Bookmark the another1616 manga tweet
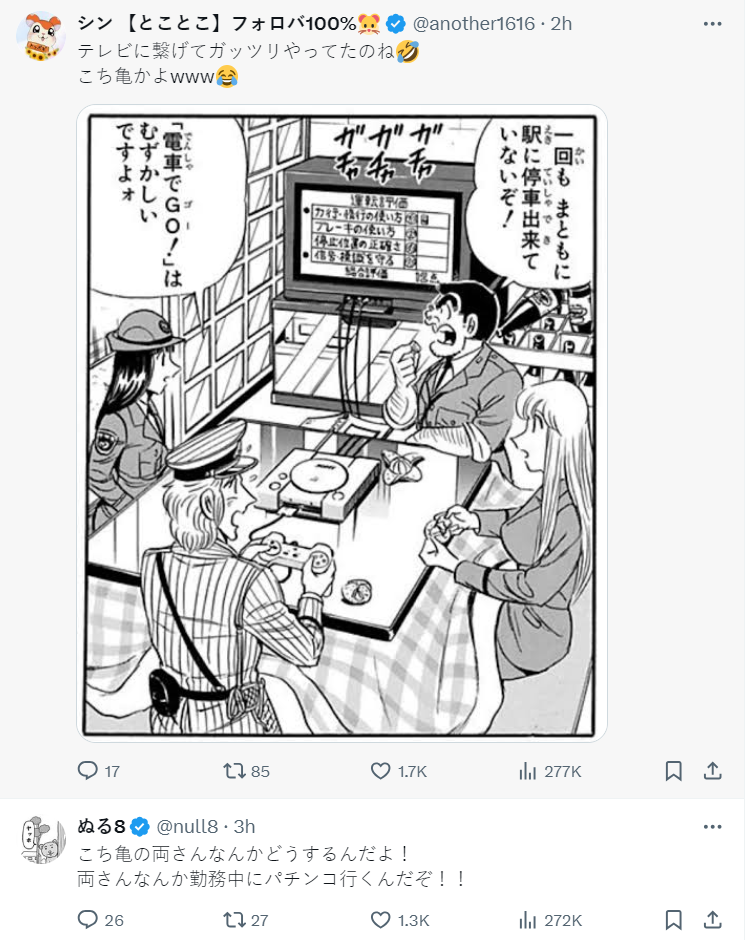 tap(673, 770)
